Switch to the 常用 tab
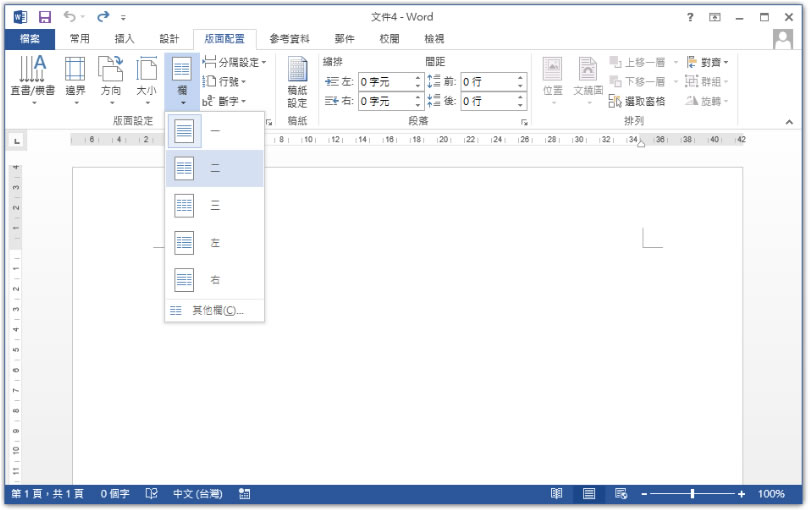810x510 pixels. tap(80, 39)
